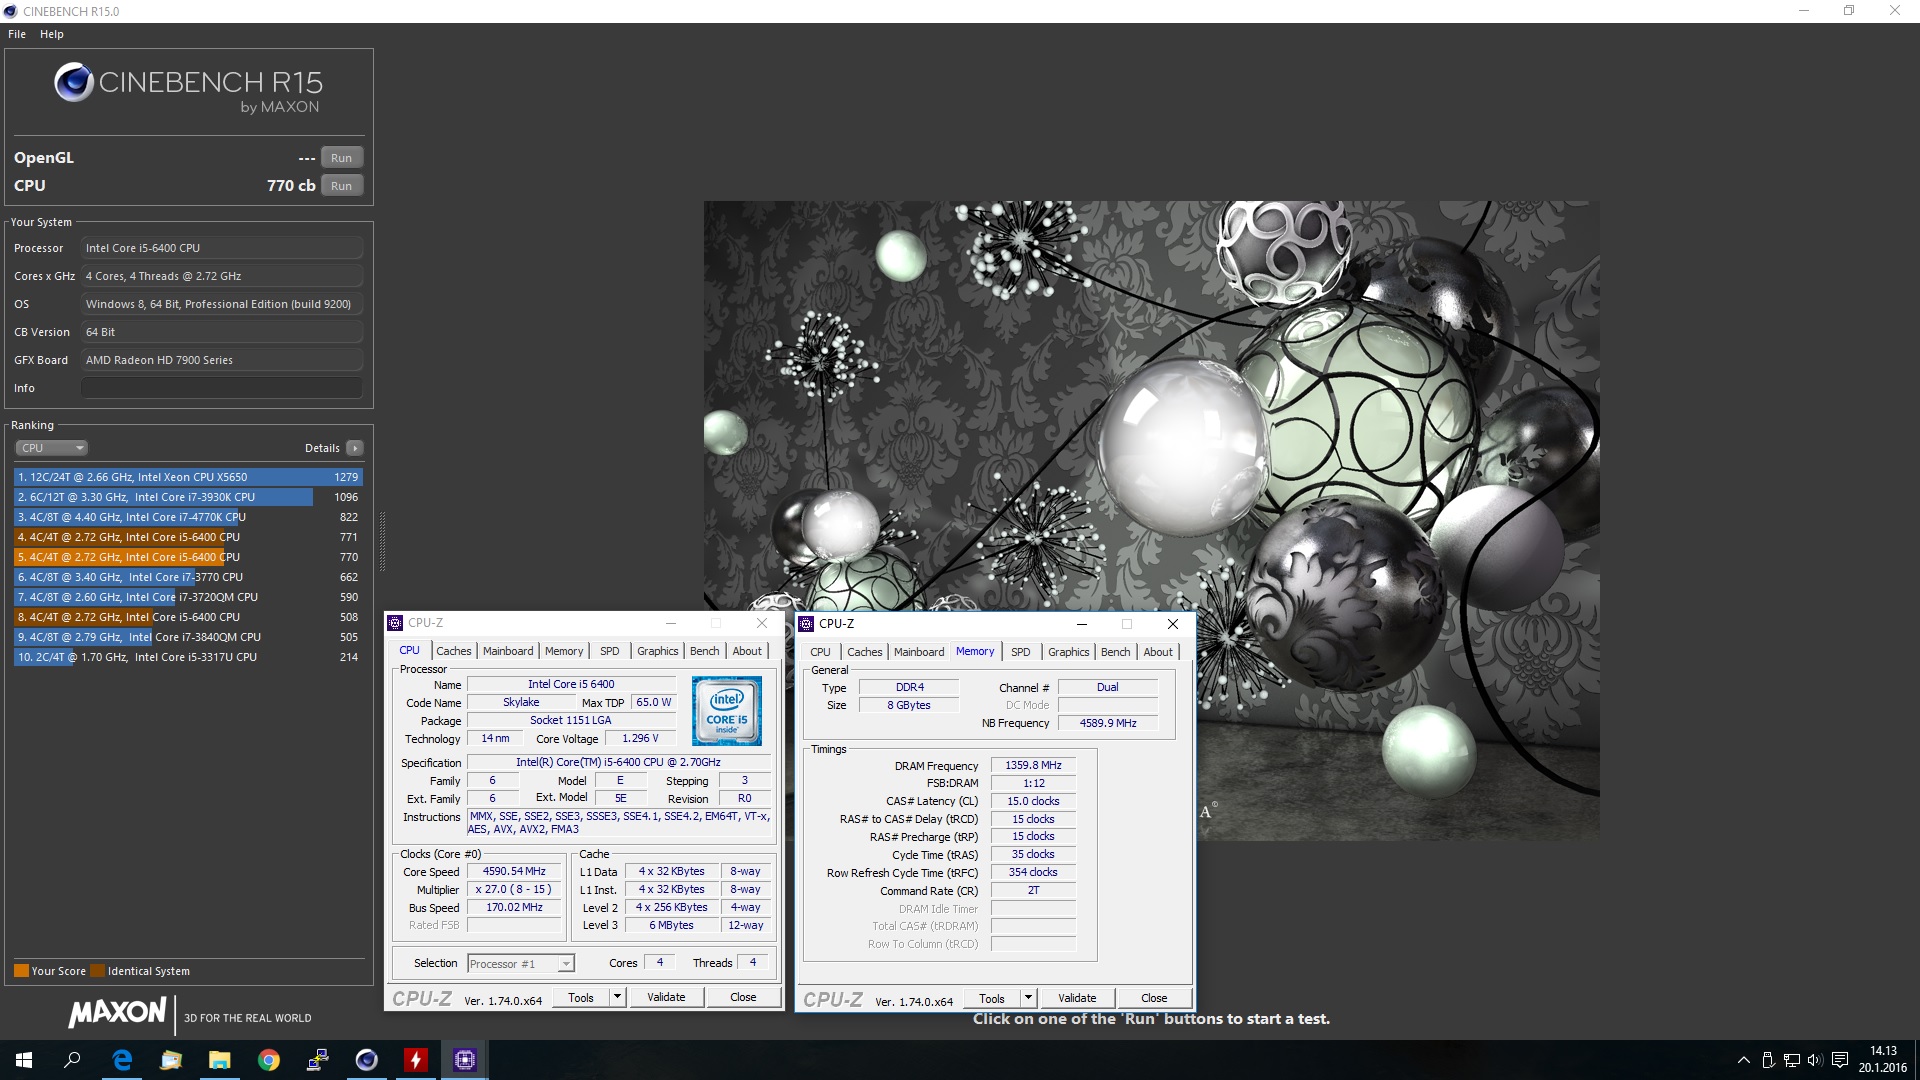Switch to Caches tab in right CPU-Z
This screenshot has width=1920, height=1080.
point(865,652)
